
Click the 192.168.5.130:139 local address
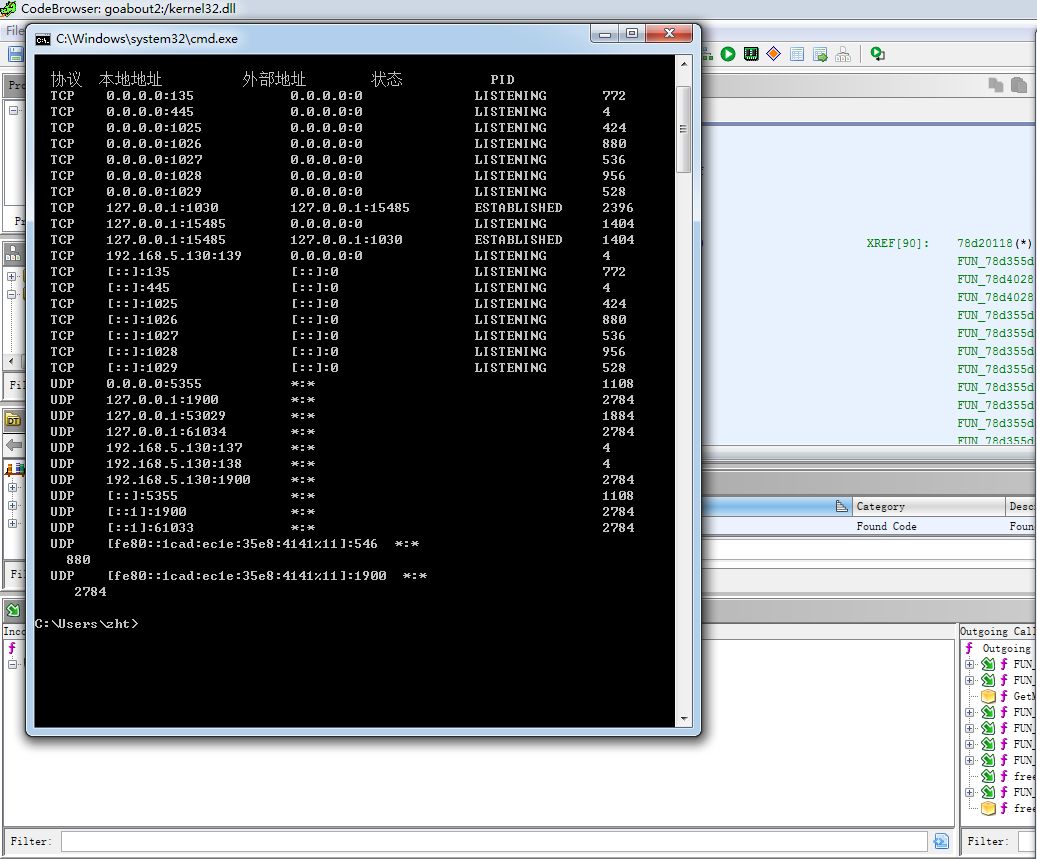point(174,256)
